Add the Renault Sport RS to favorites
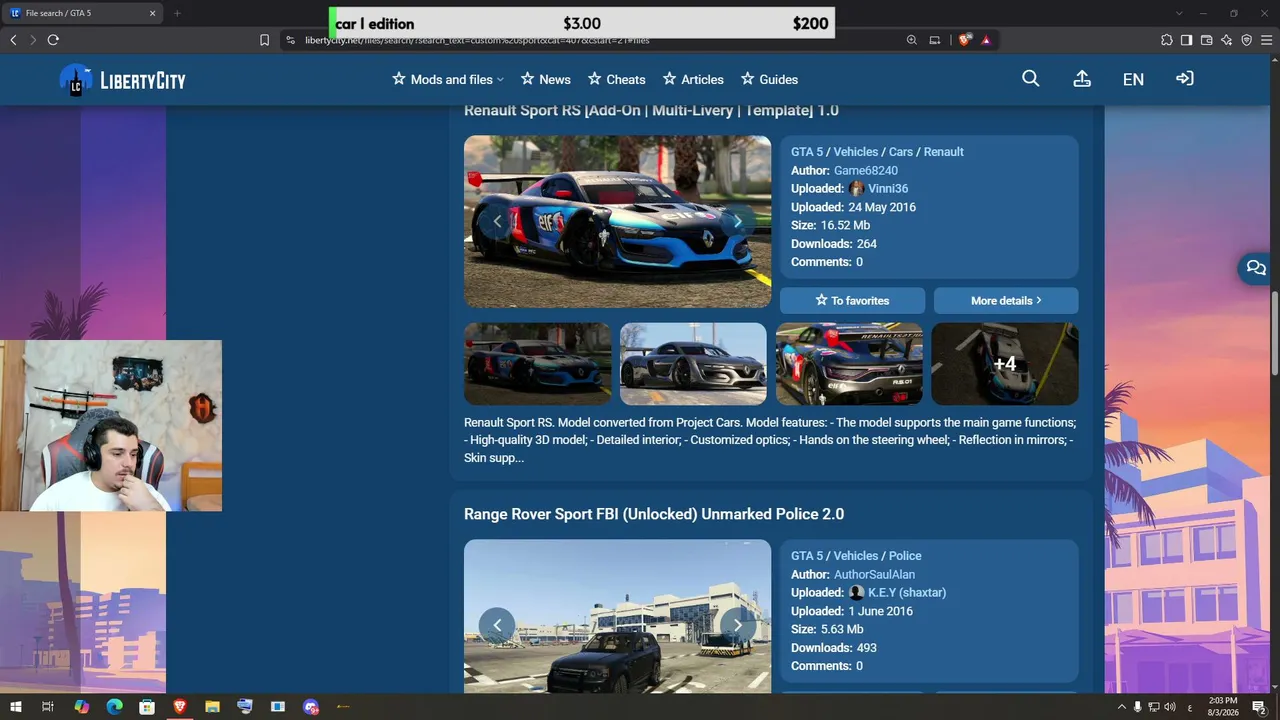Image resolution: width=1280 pixels, height=720 pixels. (x=852, y=300)
